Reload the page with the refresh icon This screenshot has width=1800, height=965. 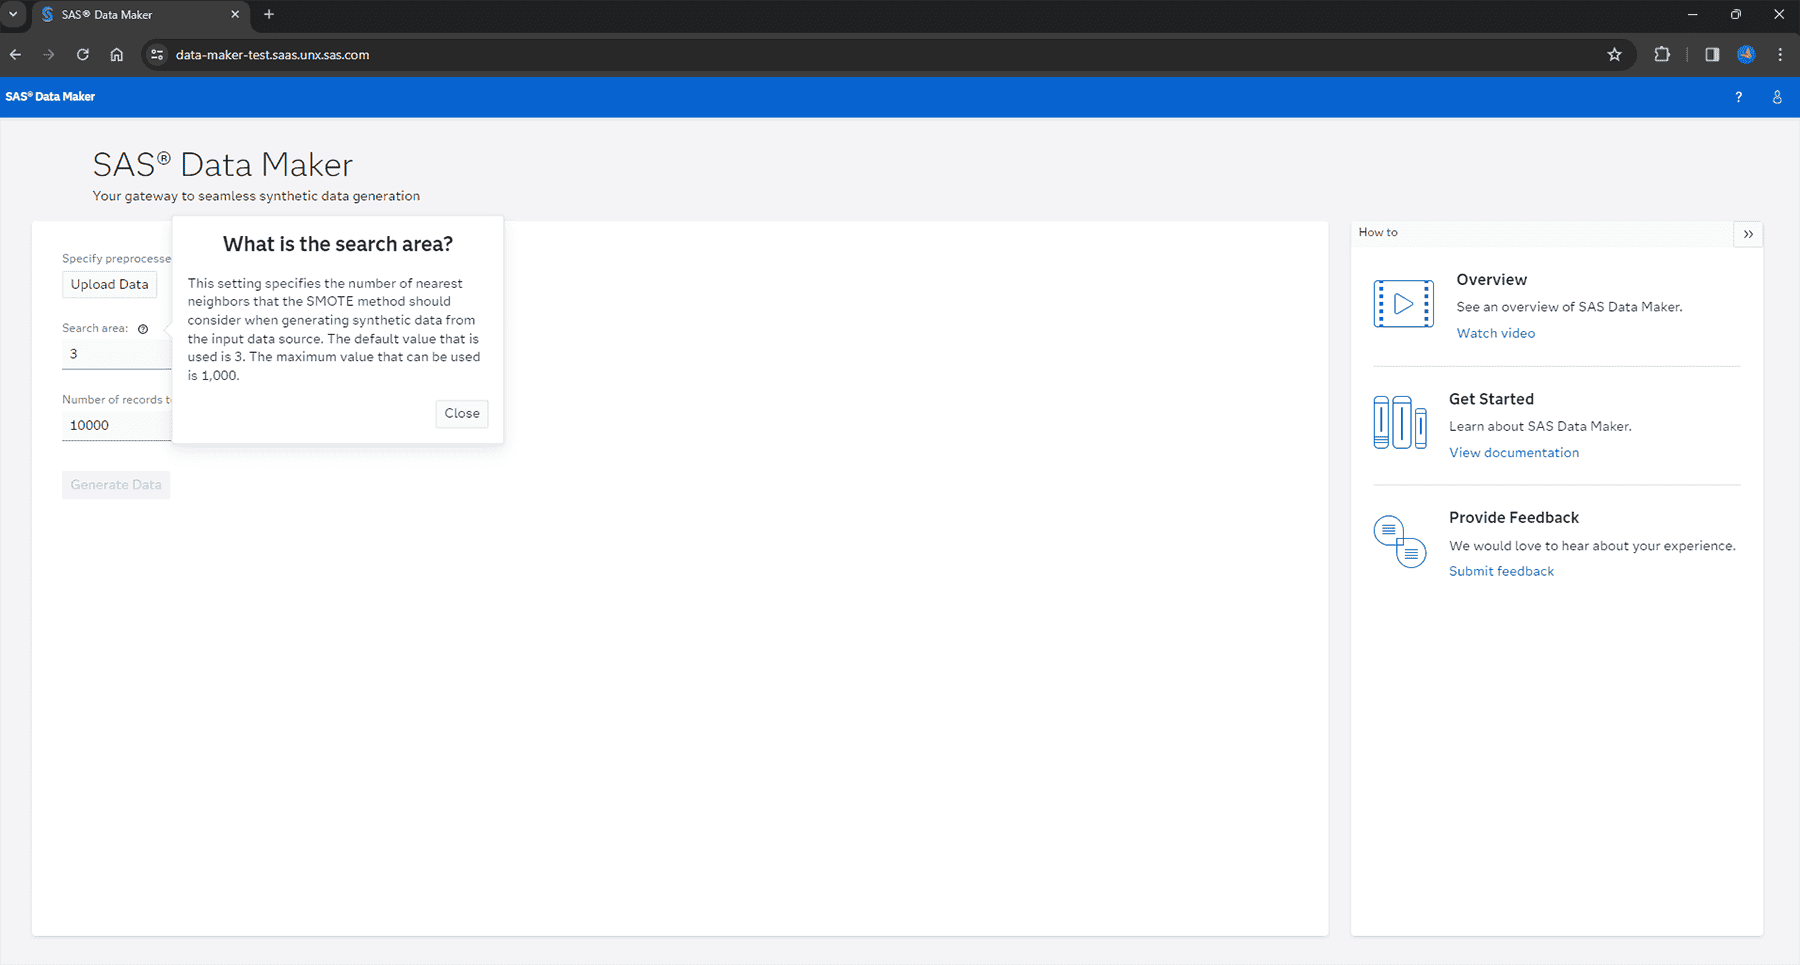[83, 55]
